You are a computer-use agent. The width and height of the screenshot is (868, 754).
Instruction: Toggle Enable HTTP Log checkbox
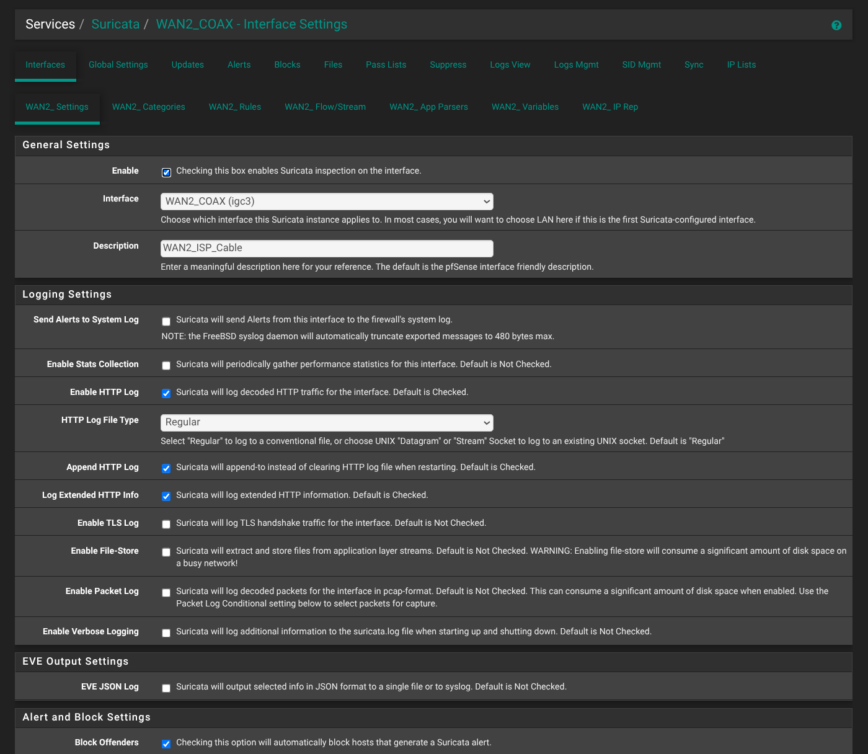tap(166, 393)
